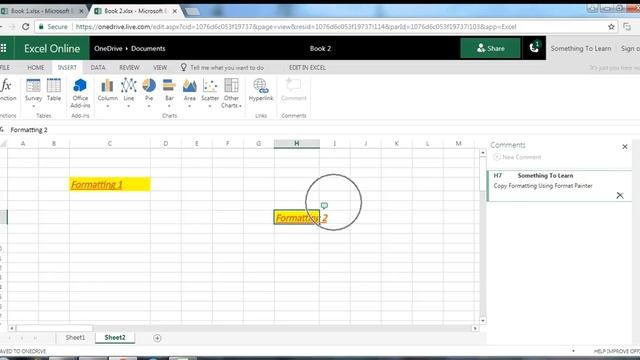The height and width of the screenshot is (360, 640).
Task: Insert a Table from the ribbon
Action: tap(53, 90)
